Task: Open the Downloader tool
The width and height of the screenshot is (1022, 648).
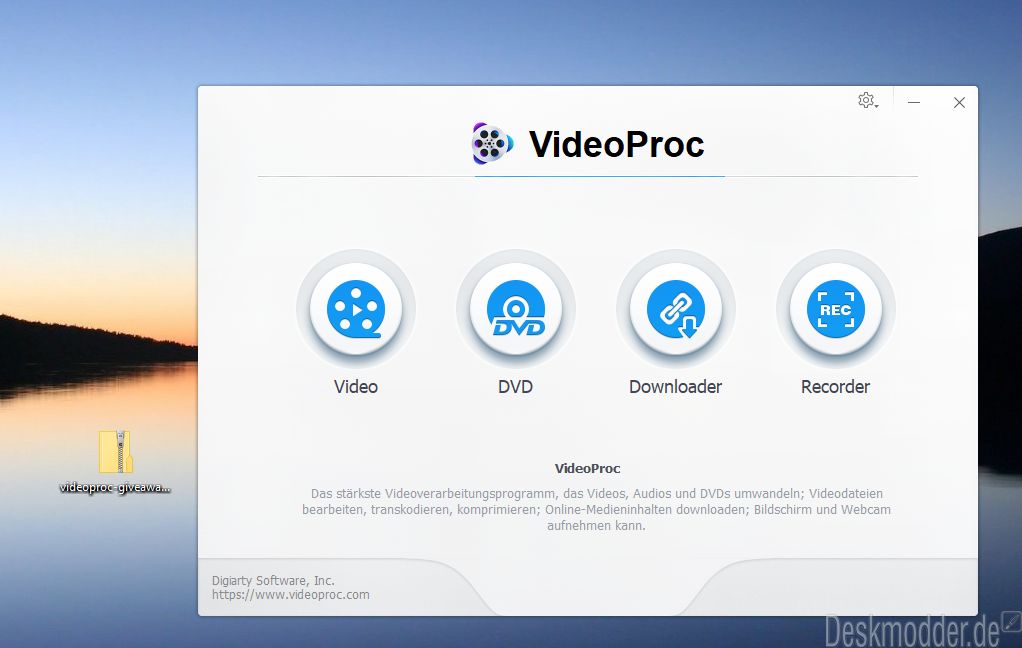Action: coord(676,309)
